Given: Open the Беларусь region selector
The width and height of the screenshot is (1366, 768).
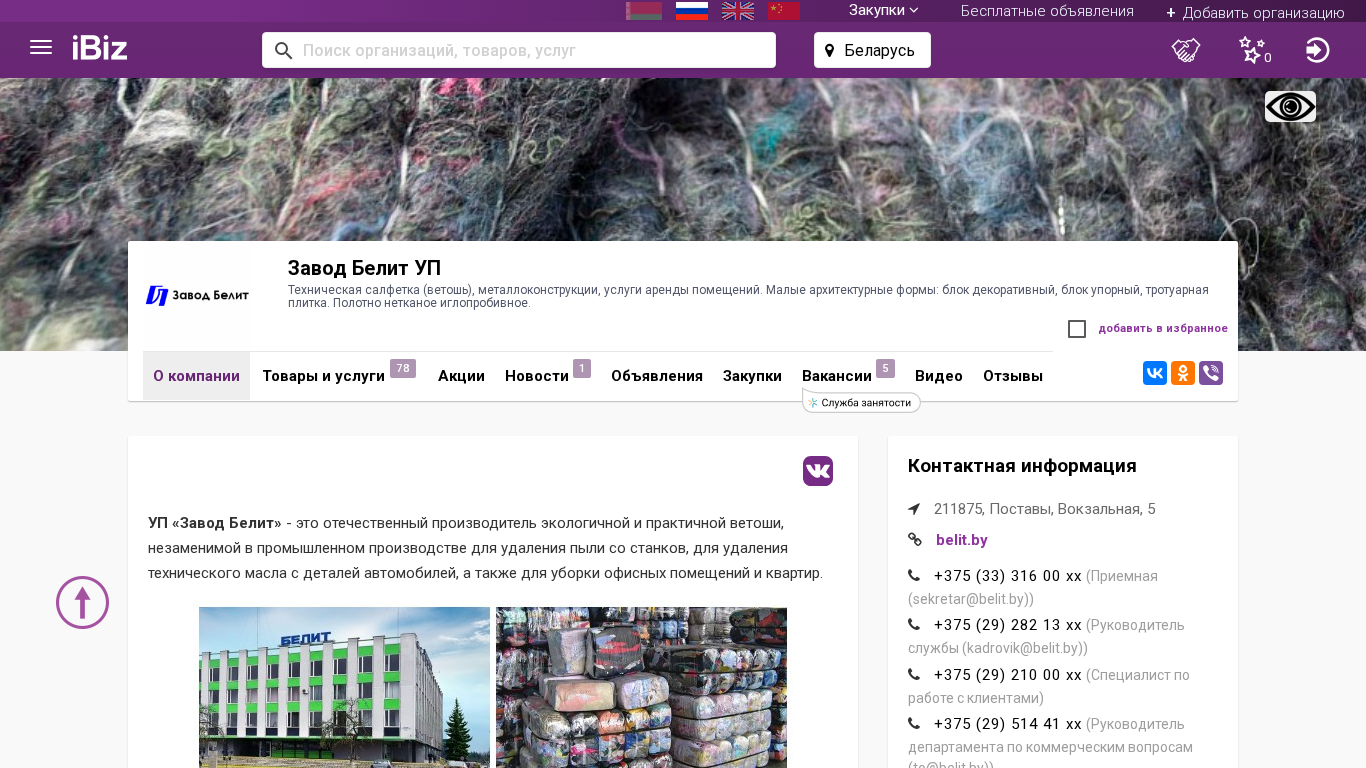Looking at the screenshot, I should [x=872, y=50].
